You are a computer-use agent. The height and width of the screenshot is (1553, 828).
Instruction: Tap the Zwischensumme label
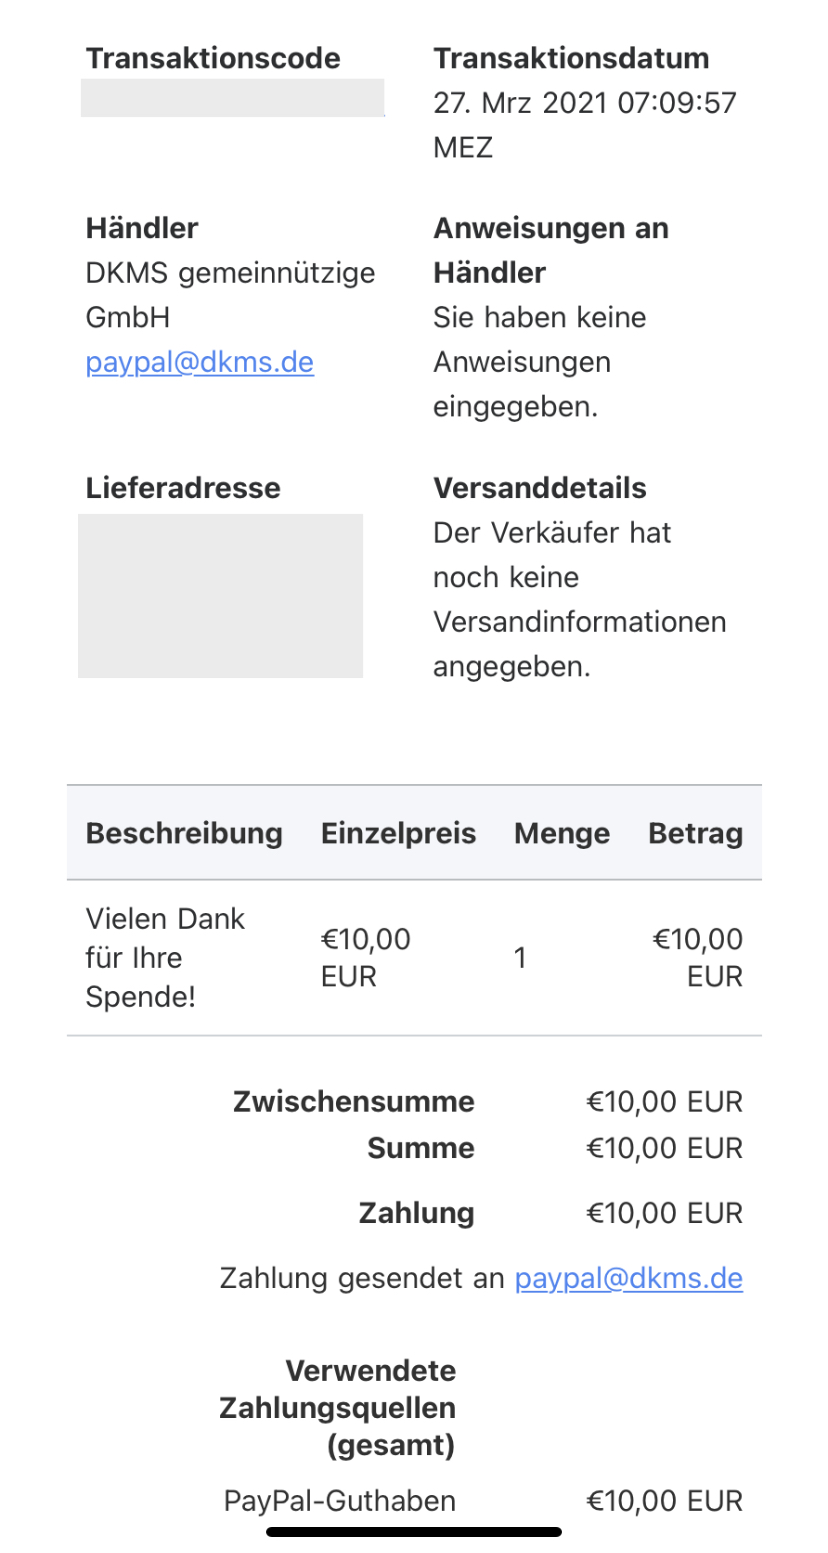(x=353, y=1102)
